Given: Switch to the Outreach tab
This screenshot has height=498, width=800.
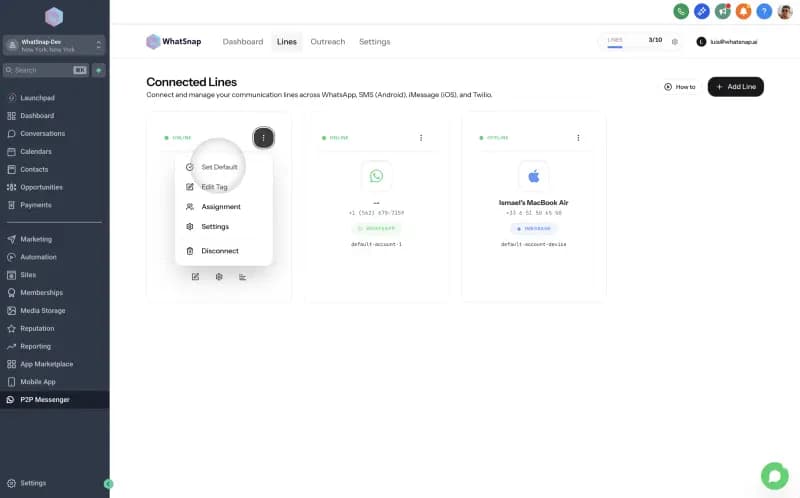Looking at the screenshot, I should (328, 42).
